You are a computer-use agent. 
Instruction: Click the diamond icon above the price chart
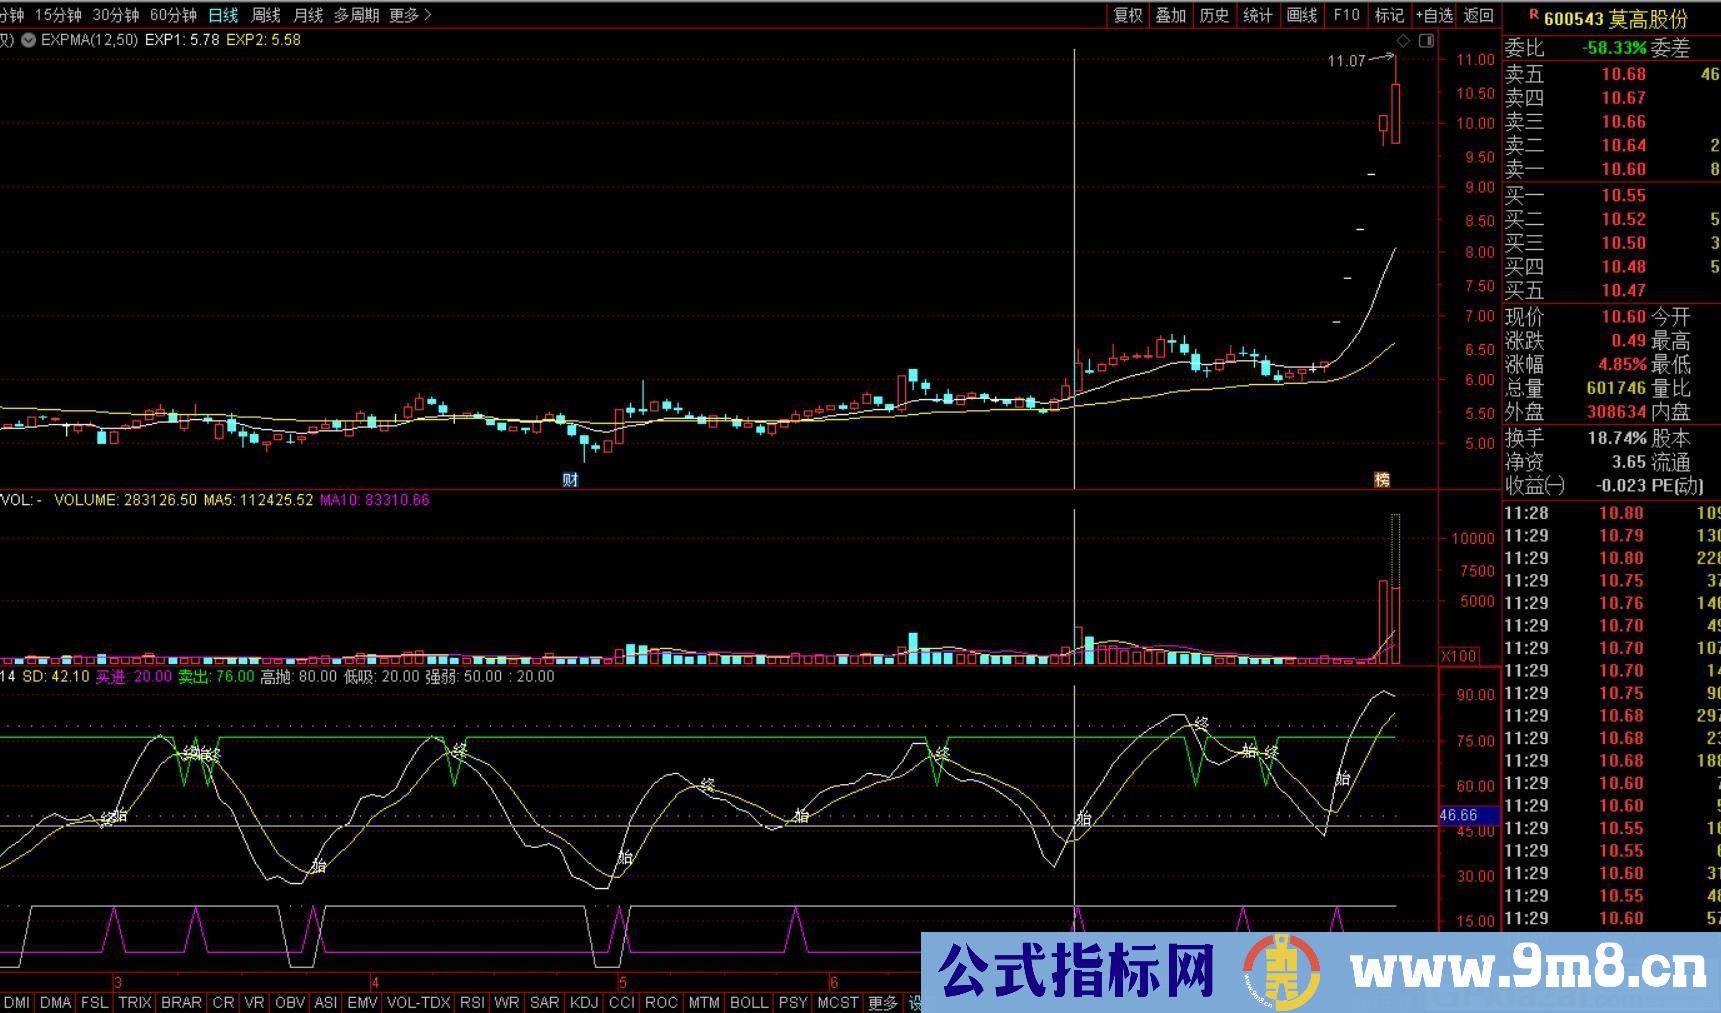click(x=1404, y=41)
